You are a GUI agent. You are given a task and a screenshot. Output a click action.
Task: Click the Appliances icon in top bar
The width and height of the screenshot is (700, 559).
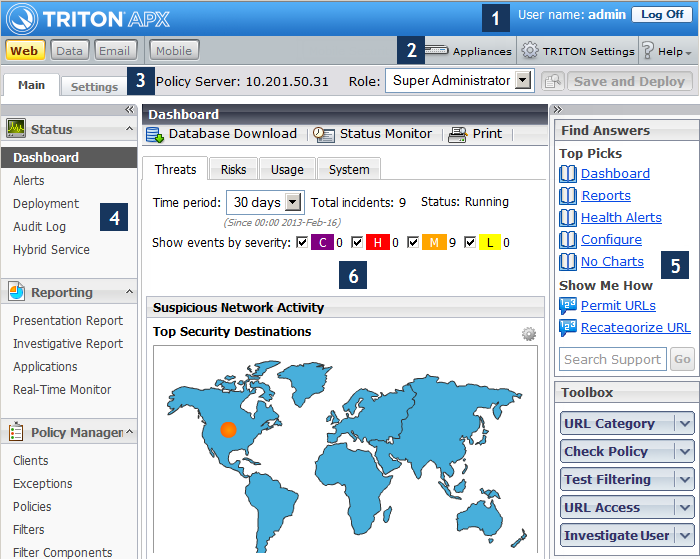point(436,50)
